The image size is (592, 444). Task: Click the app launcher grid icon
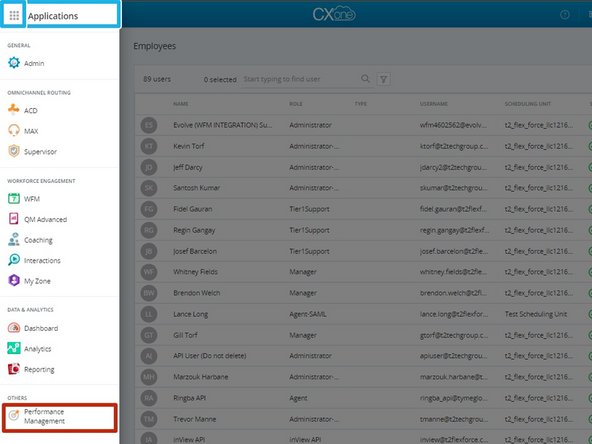14,15
